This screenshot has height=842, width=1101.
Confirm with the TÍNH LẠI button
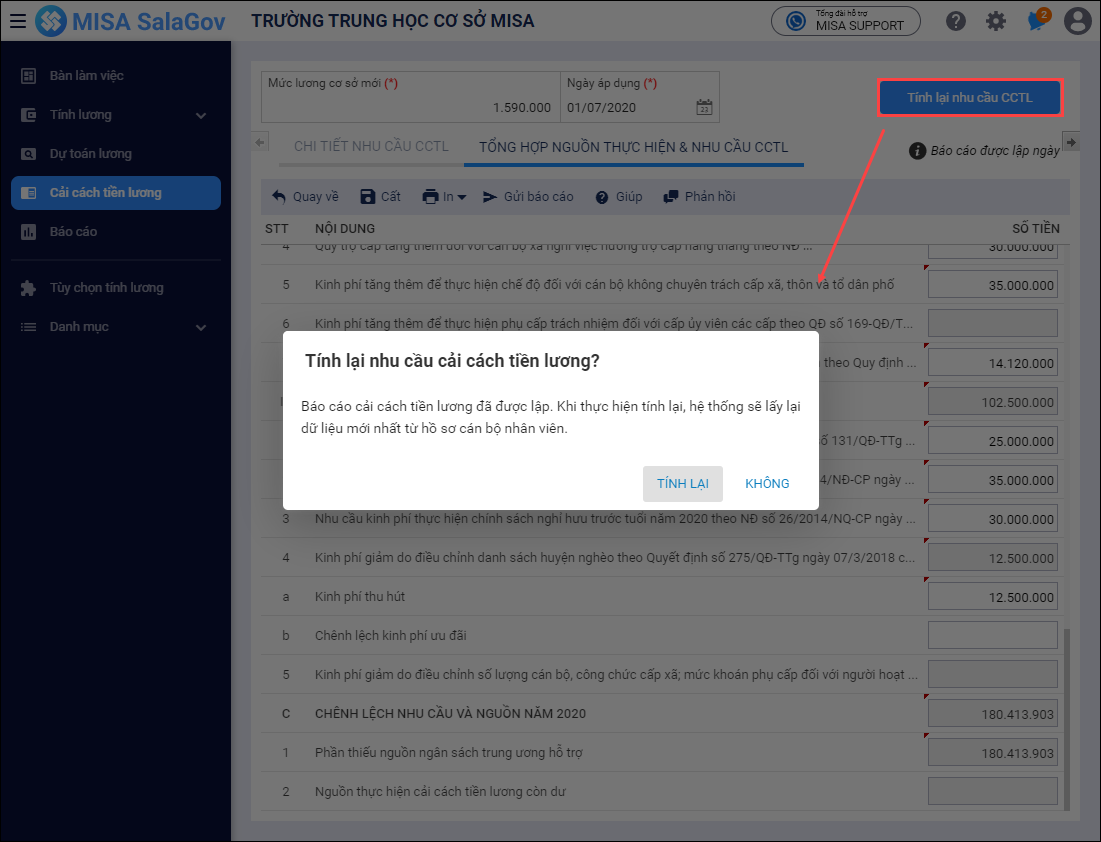[x=683, y=483]
